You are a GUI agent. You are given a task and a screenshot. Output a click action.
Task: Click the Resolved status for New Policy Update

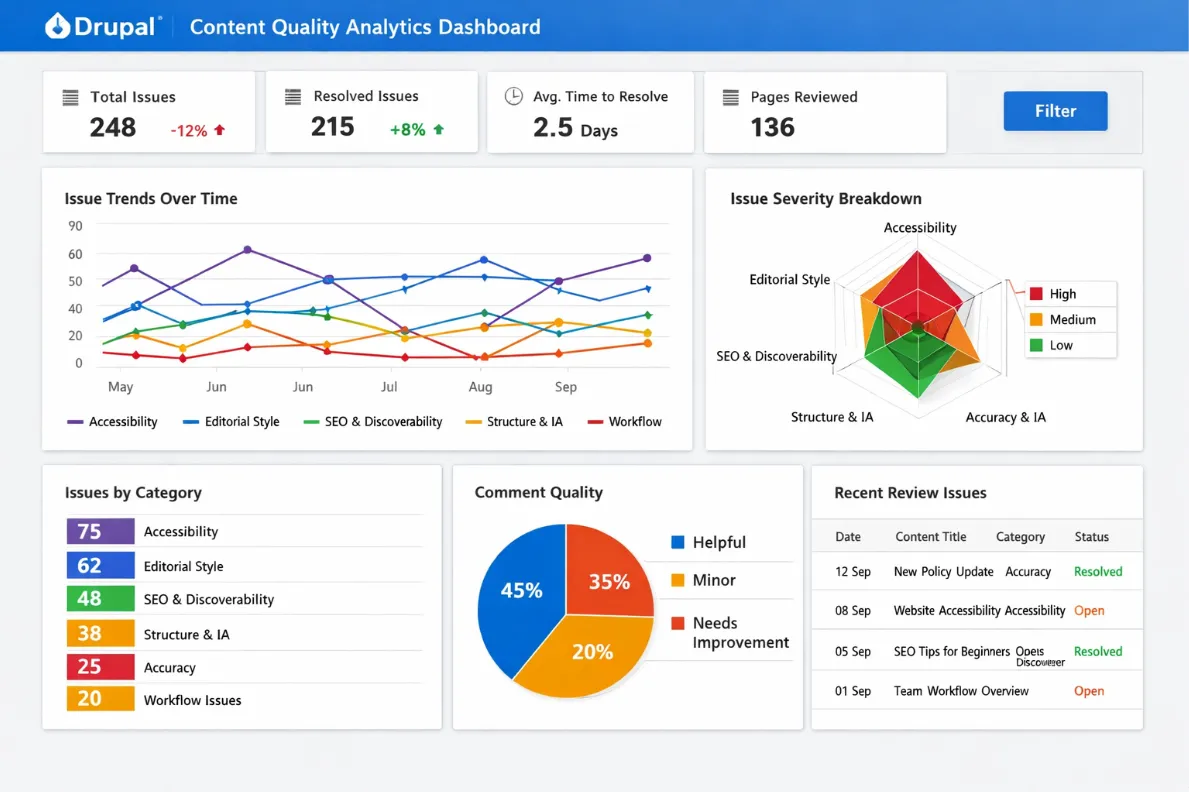1097,570
